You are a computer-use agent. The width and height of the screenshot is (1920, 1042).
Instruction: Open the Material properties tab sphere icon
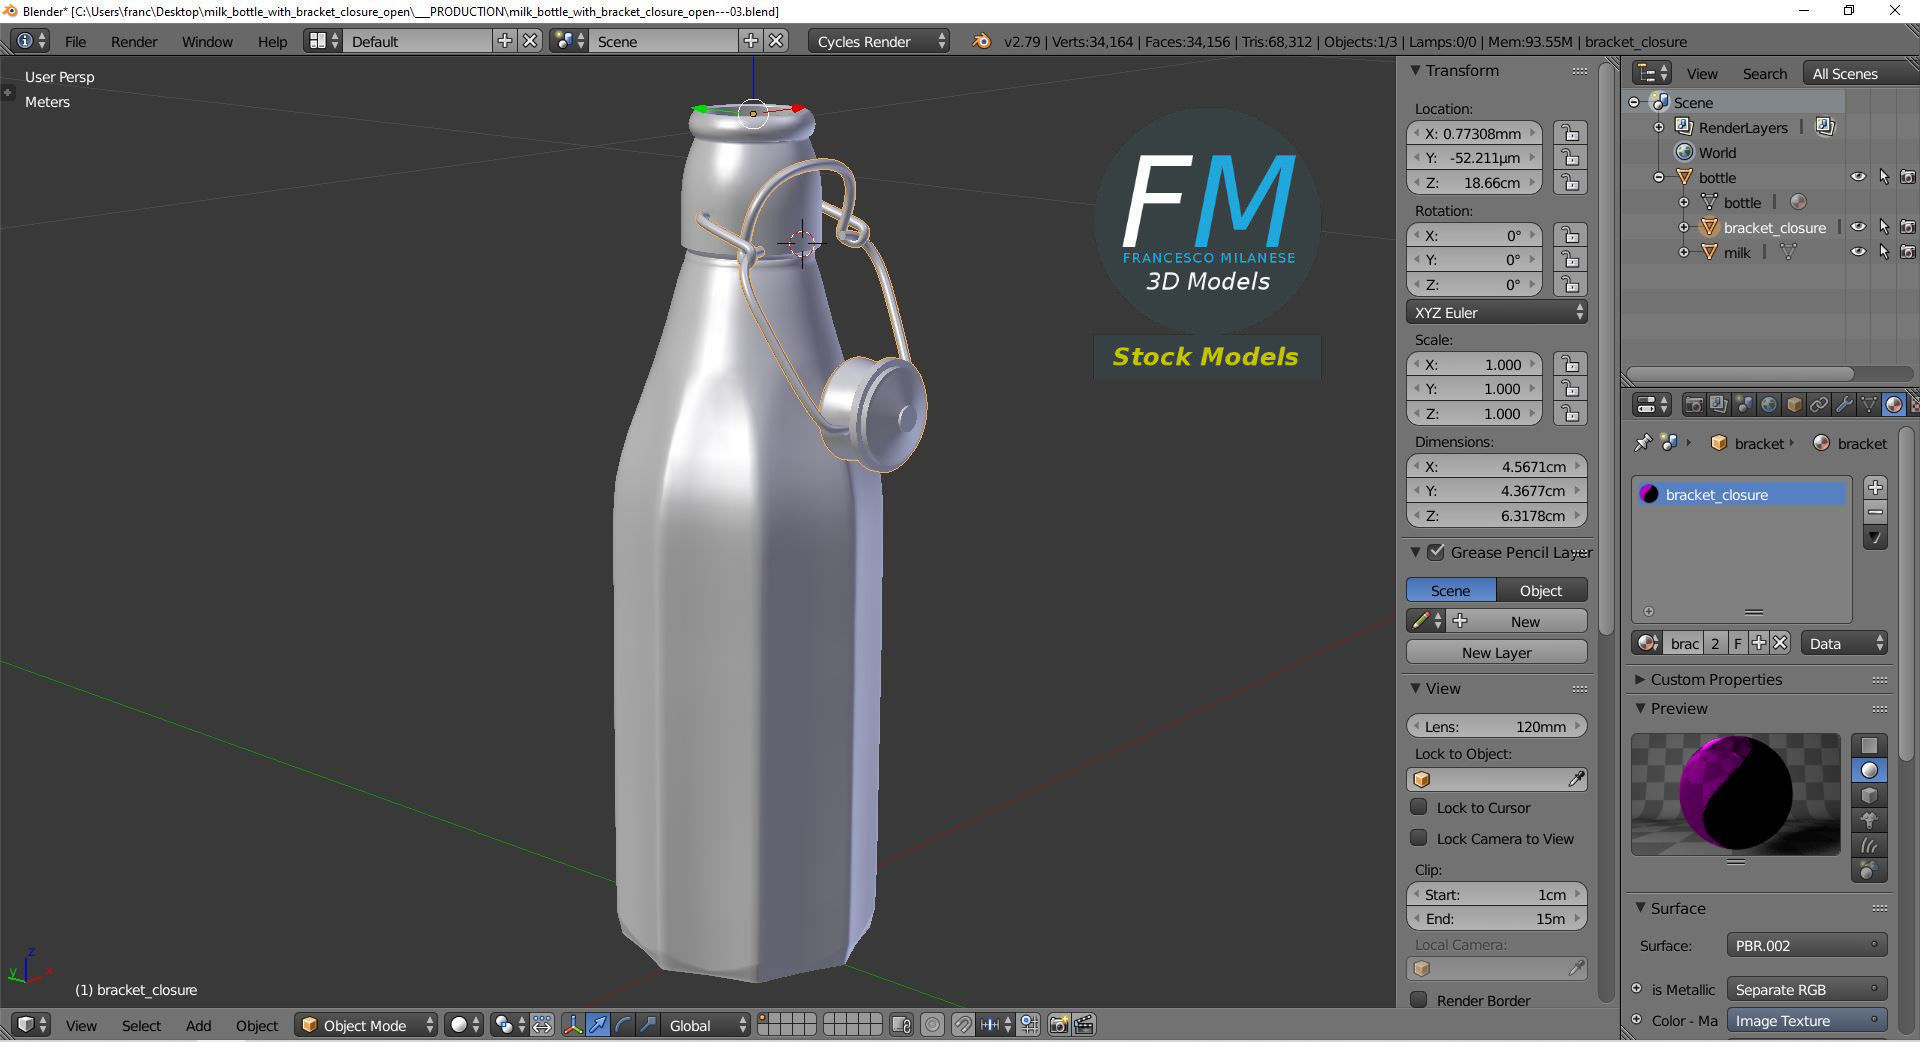(x=1894, y=405)
